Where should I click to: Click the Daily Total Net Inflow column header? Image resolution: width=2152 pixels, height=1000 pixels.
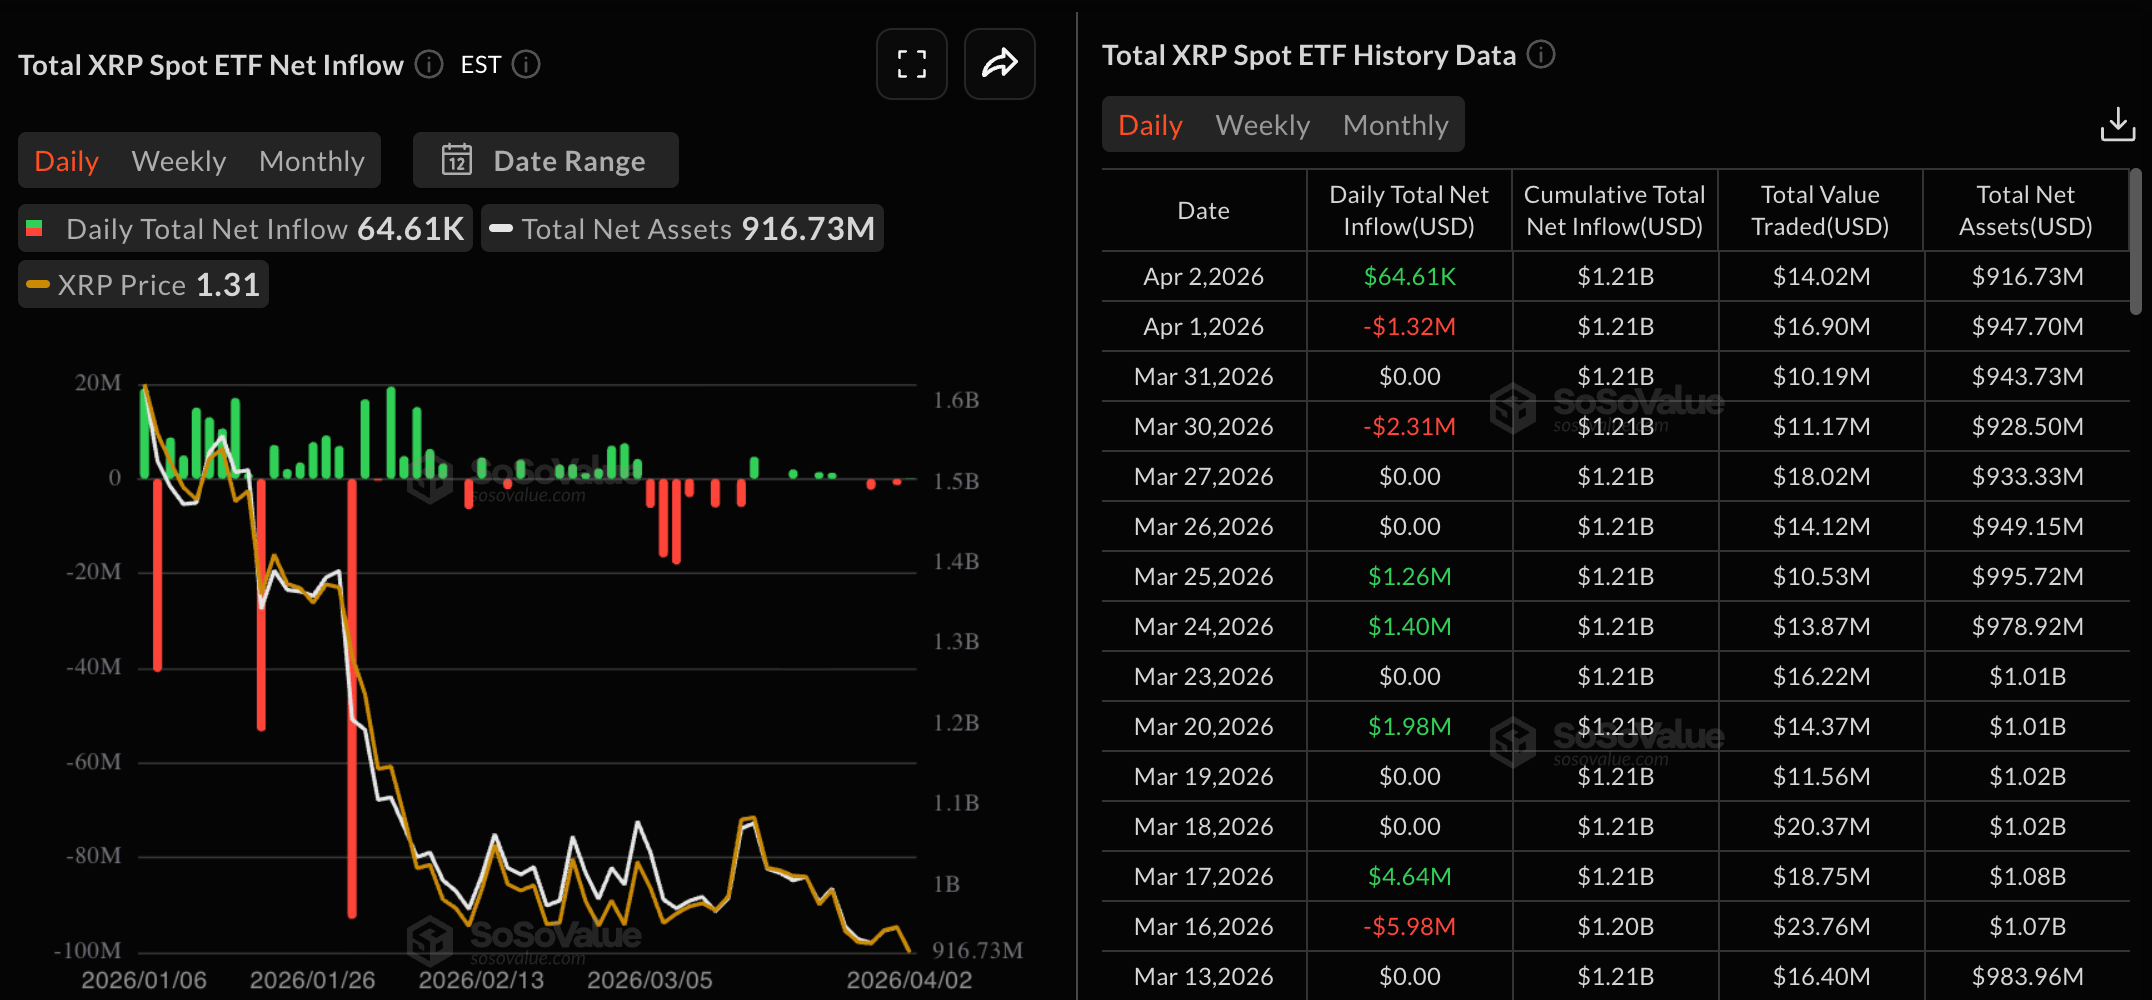click(1408, 210)
